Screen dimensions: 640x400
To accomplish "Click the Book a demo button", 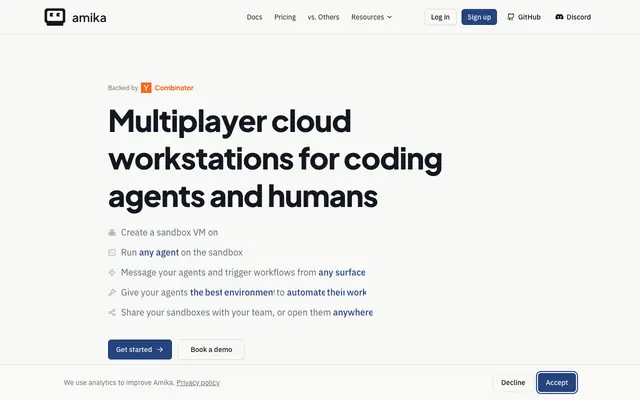I will [x=211, y=349].
